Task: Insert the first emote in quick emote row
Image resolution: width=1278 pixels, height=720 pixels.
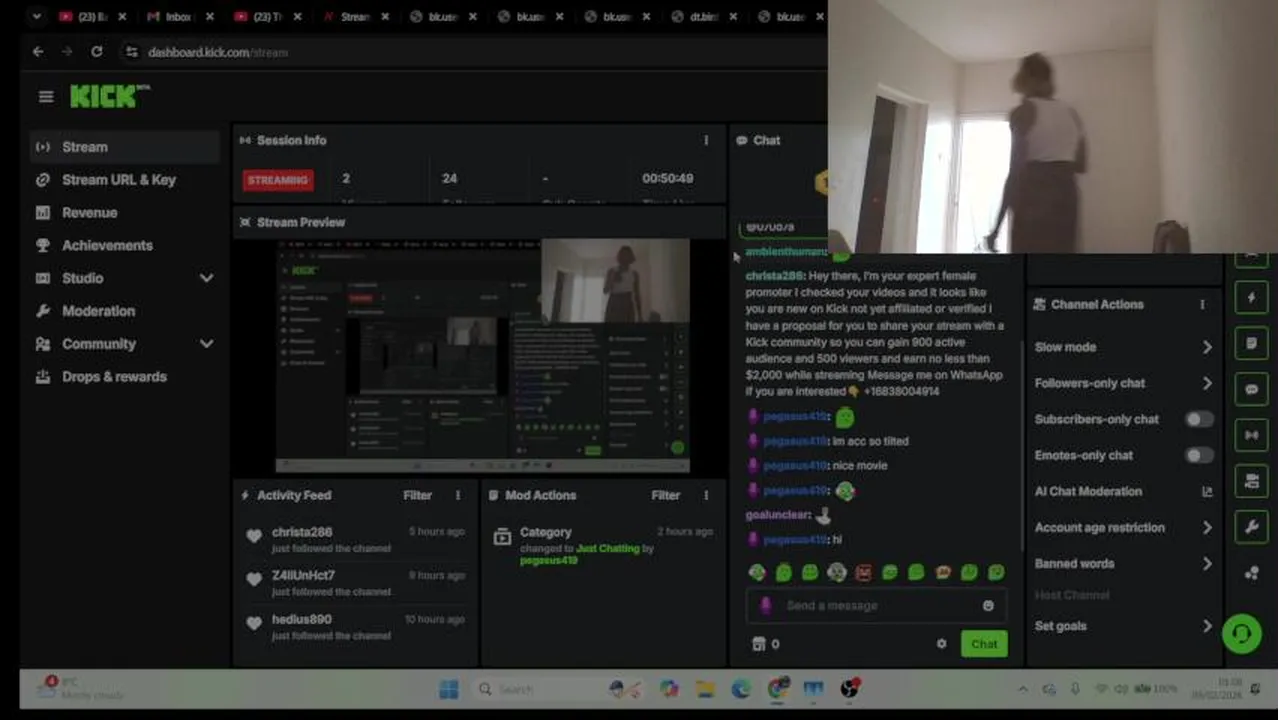Action: tap(757, 572)
